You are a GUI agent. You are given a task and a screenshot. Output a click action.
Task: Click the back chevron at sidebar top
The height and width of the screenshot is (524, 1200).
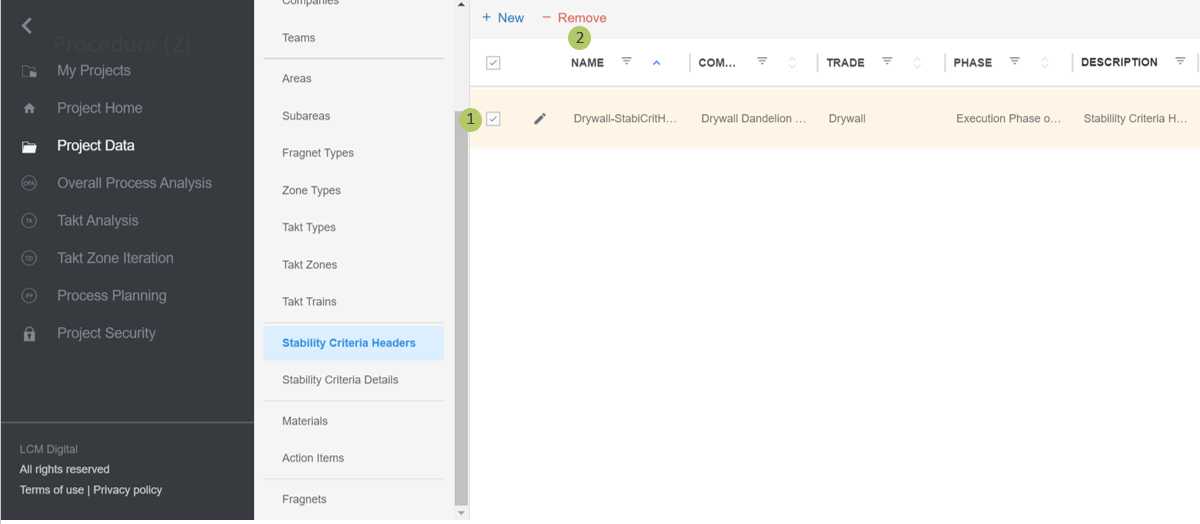point(27,26)
